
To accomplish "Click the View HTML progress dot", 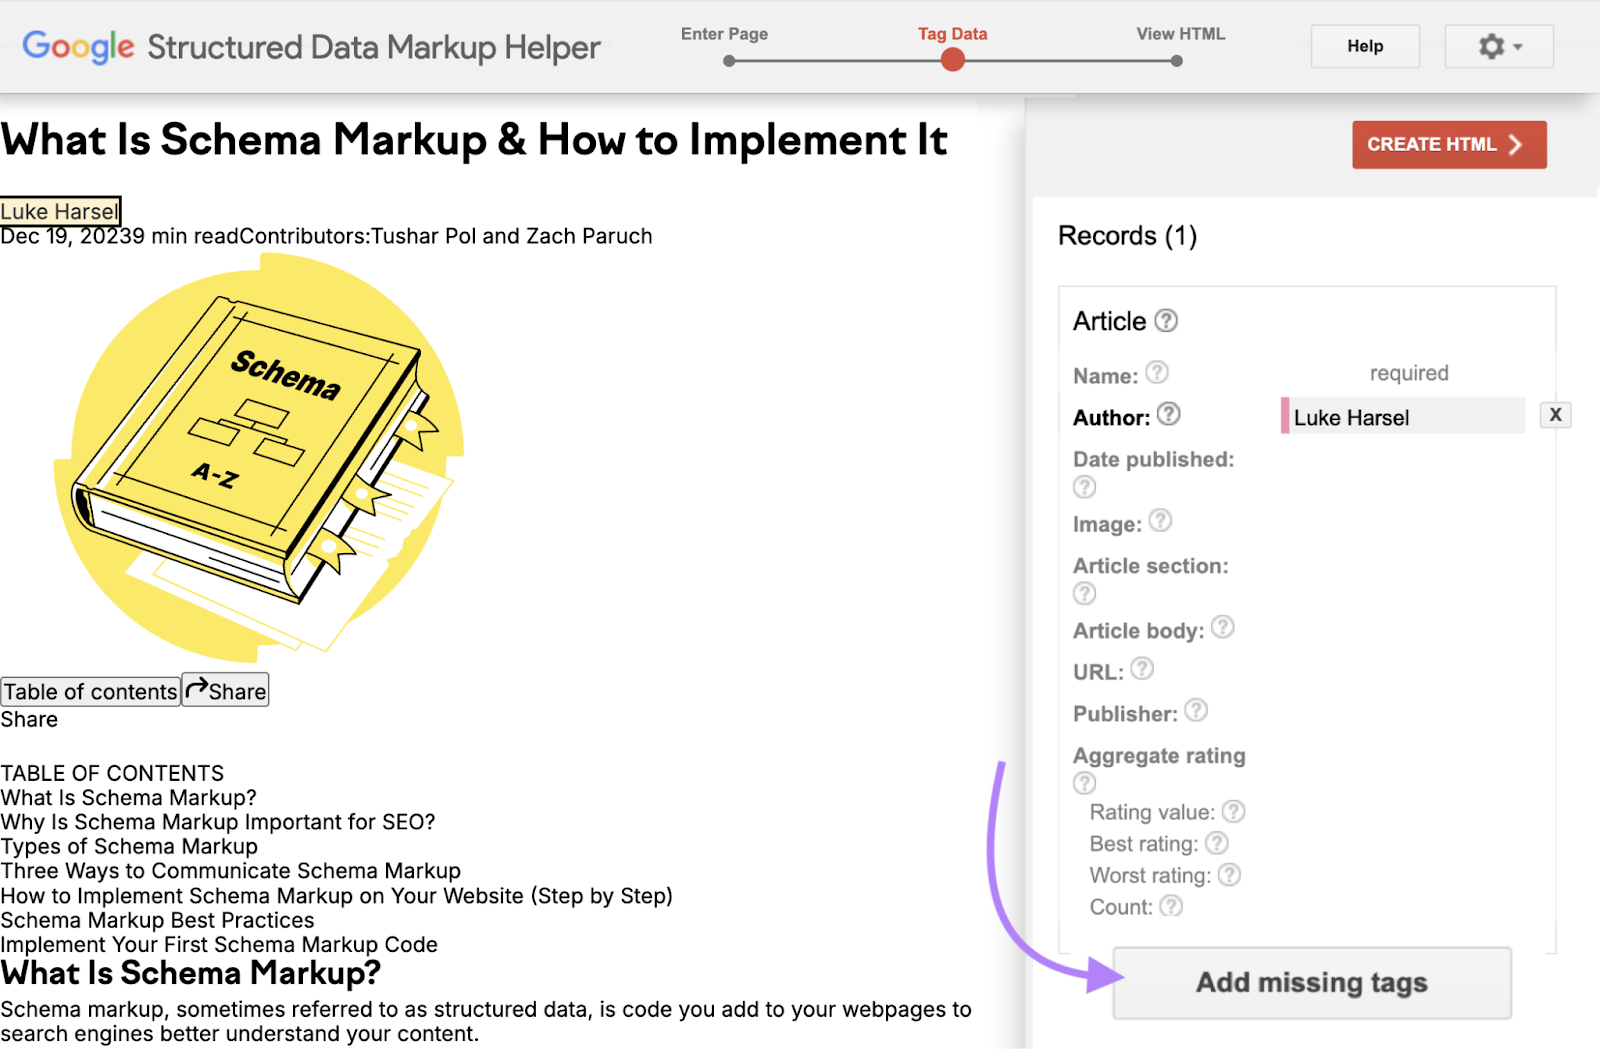I will (1177, 61).
